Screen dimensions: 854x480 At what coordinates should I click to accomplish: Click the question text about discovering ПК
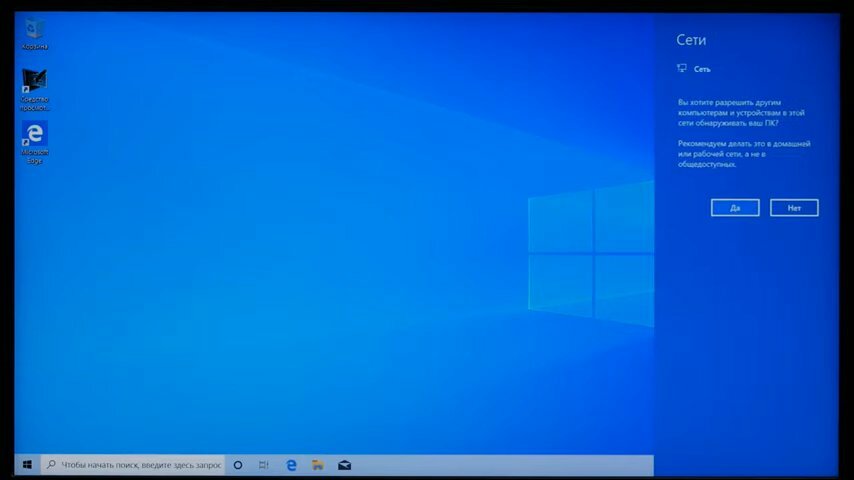click(x=741, y=113)
